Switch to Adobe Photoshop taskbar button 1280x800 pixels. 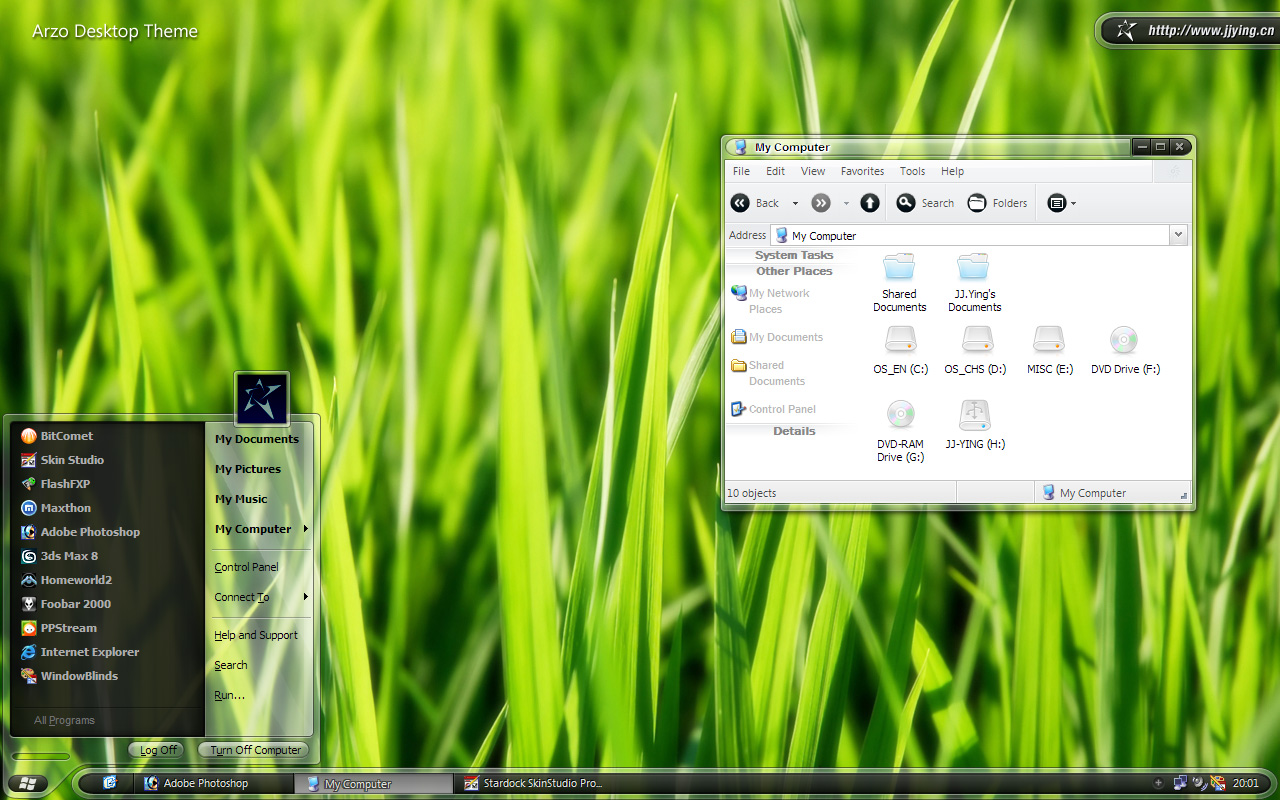click(214, 783)
